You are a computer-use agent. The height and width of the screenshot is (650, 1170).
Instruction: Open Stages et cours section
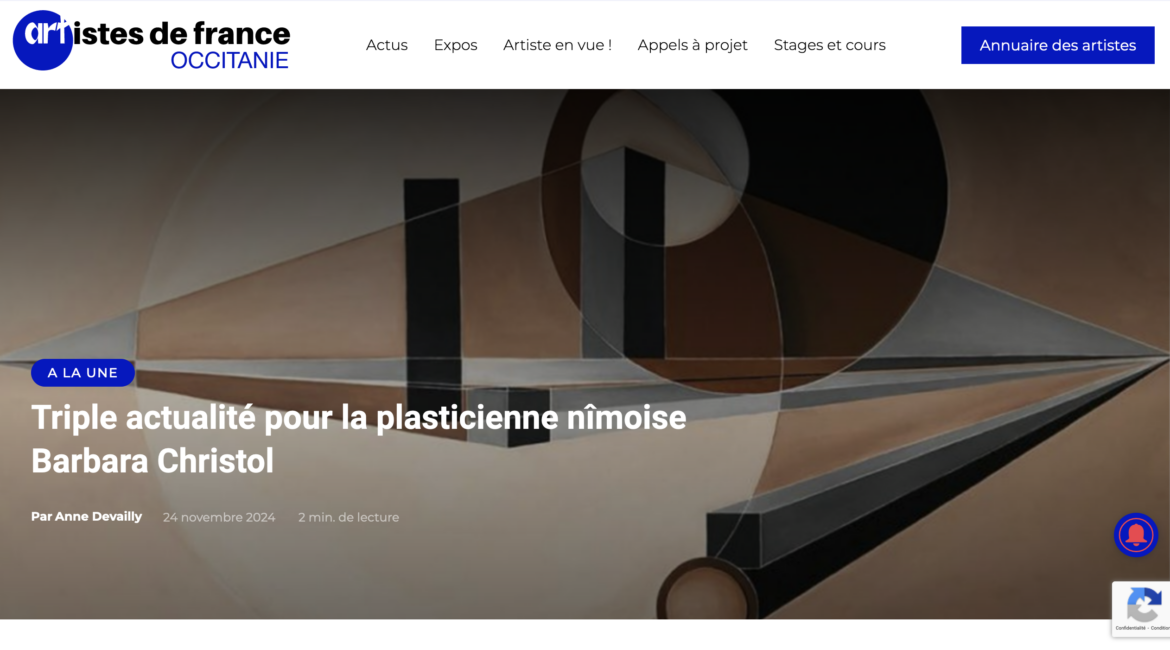830,45
